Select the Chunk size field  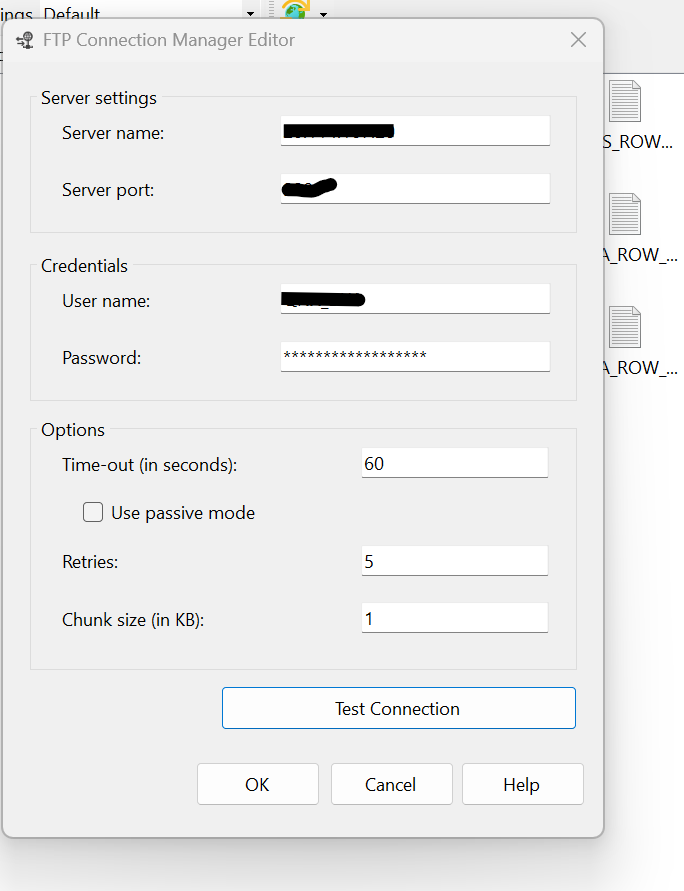tap(455, 618)
